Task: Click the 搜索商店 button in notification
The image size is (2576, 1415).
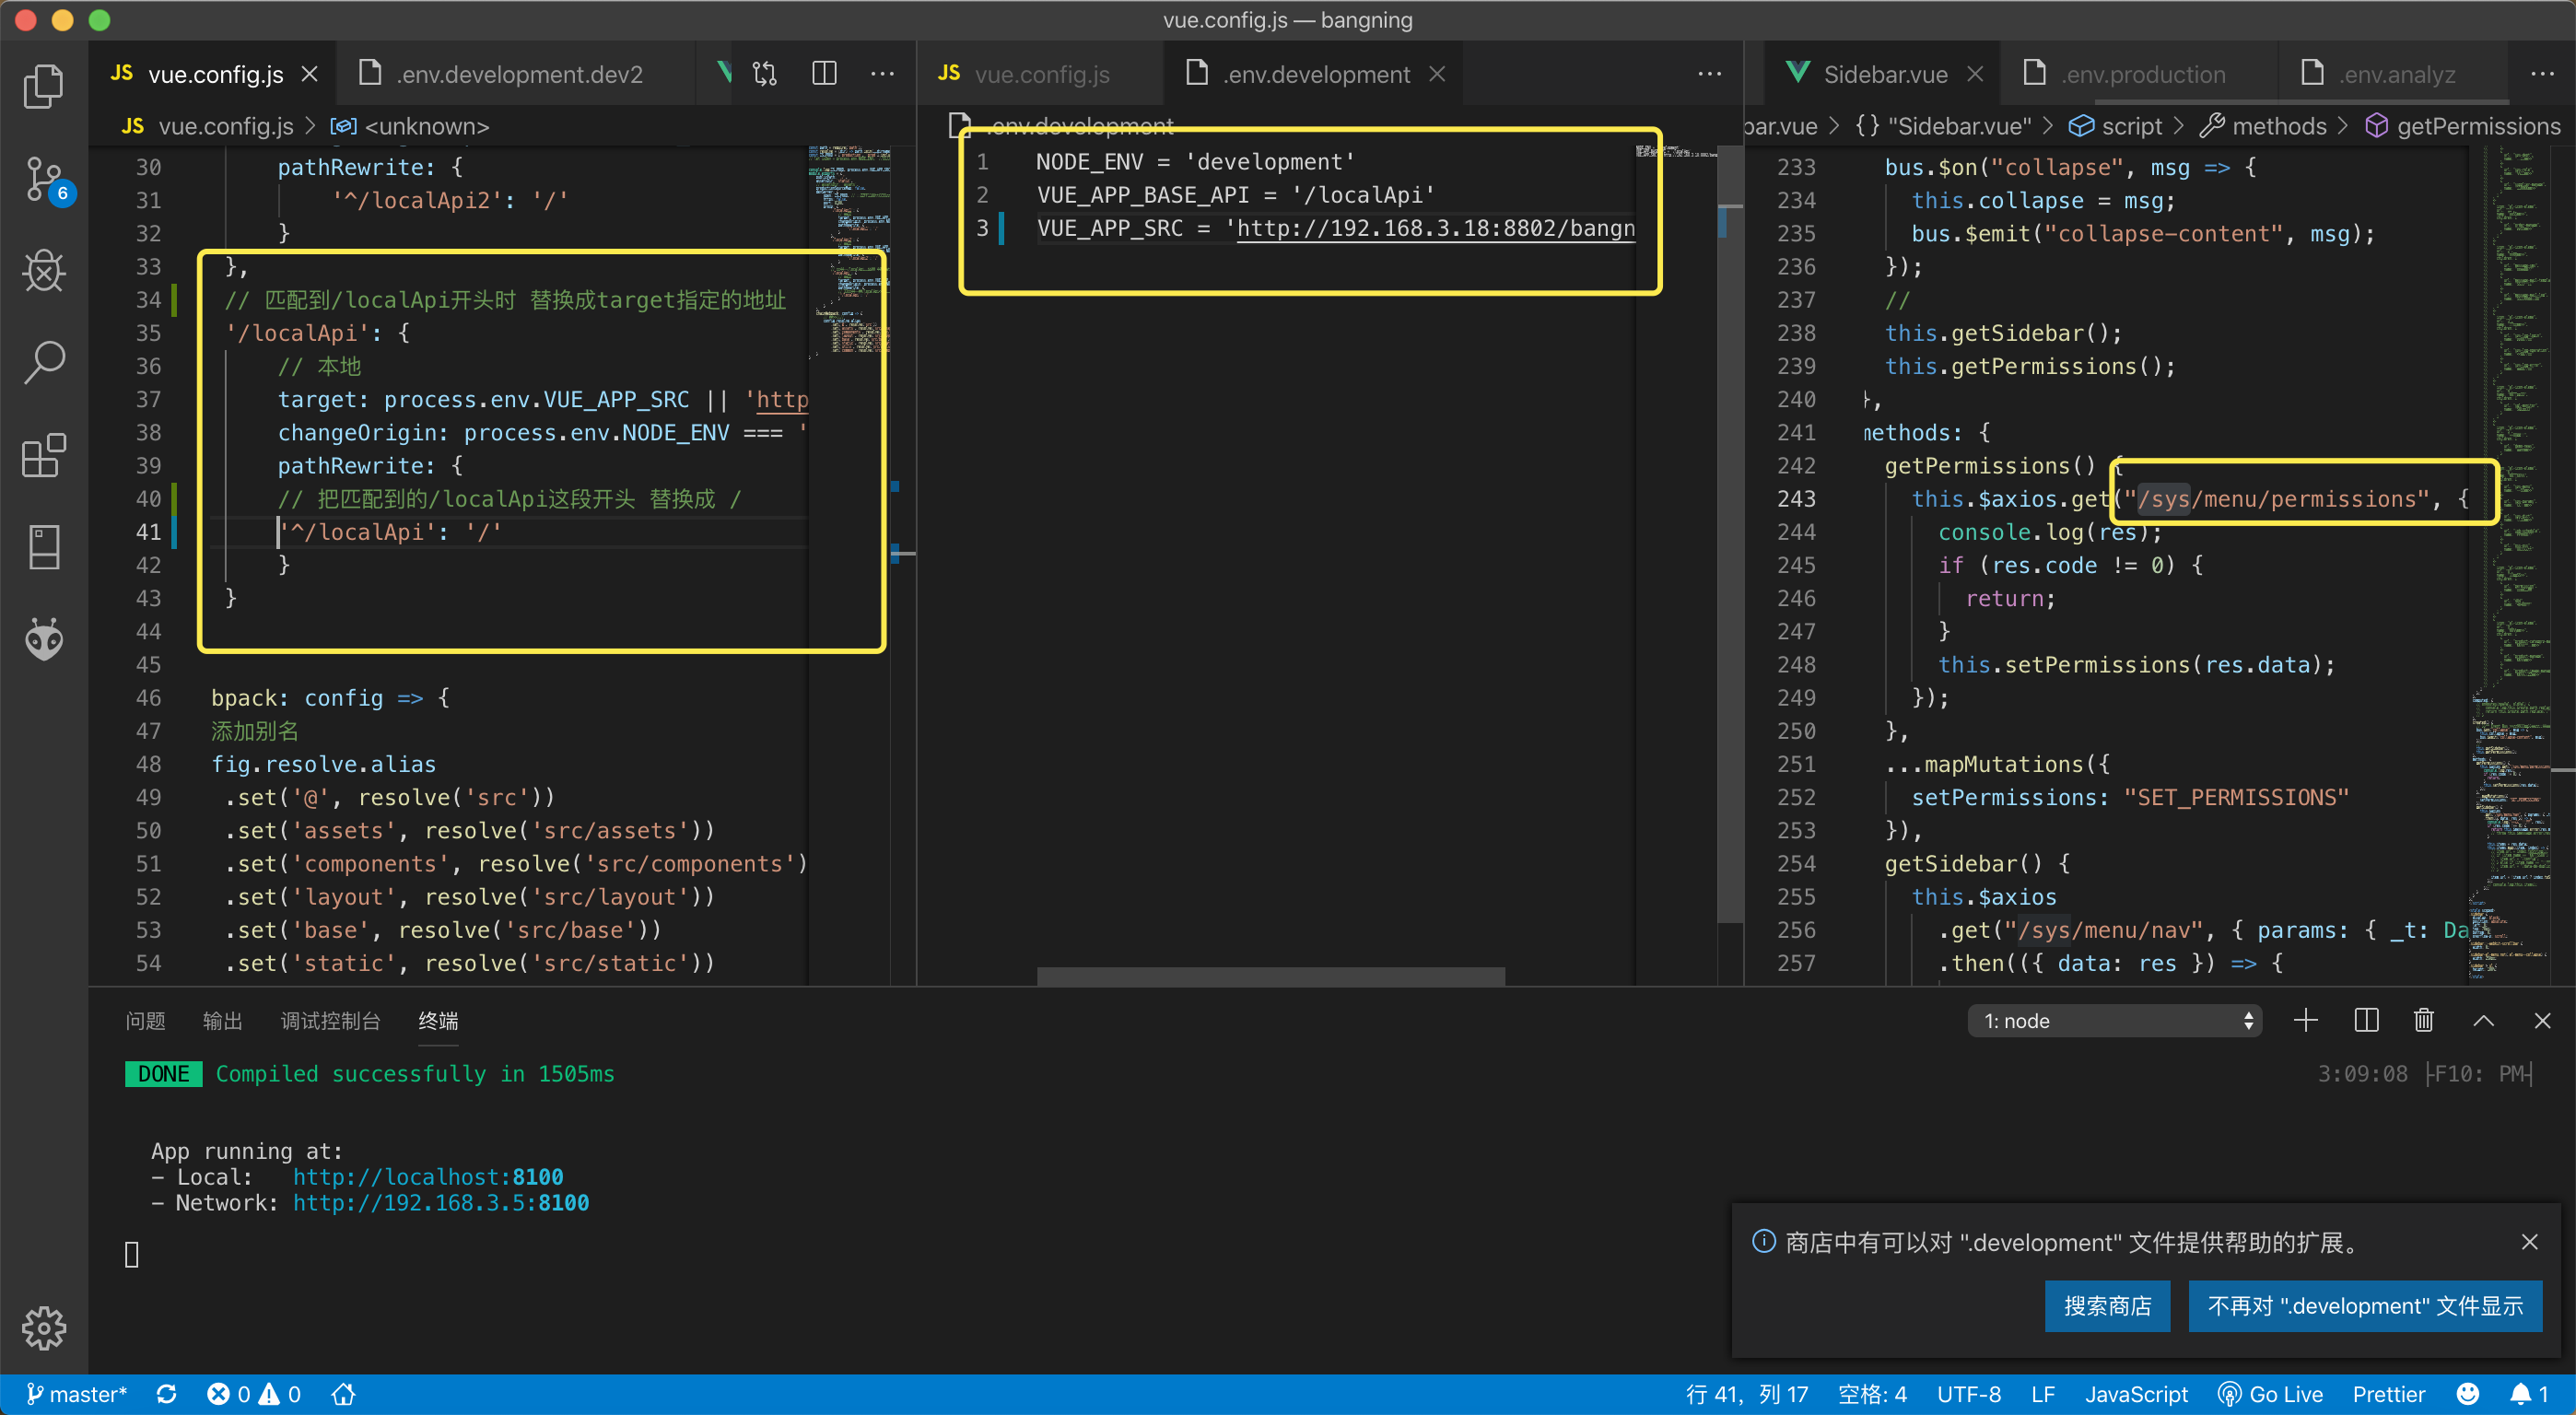Action: (2107, 1306)
